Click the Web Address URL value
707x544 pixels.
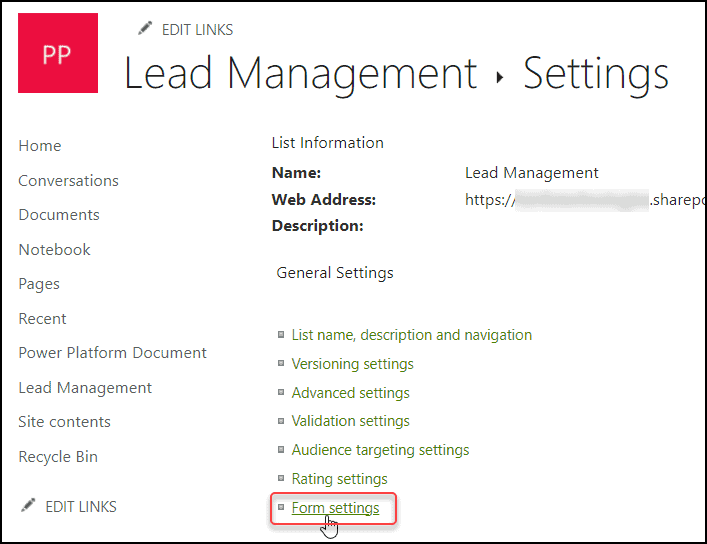585,200
